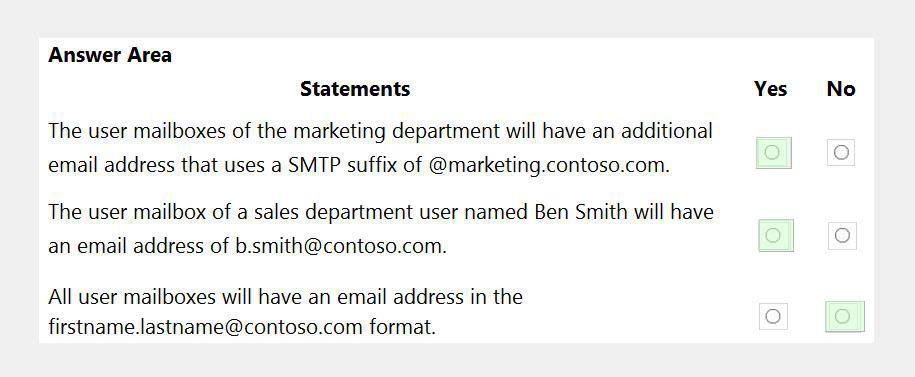The image size is (915, 377).
Task: Select Yes for marketing department mailboxes statement
Action: tap(773, 153)
